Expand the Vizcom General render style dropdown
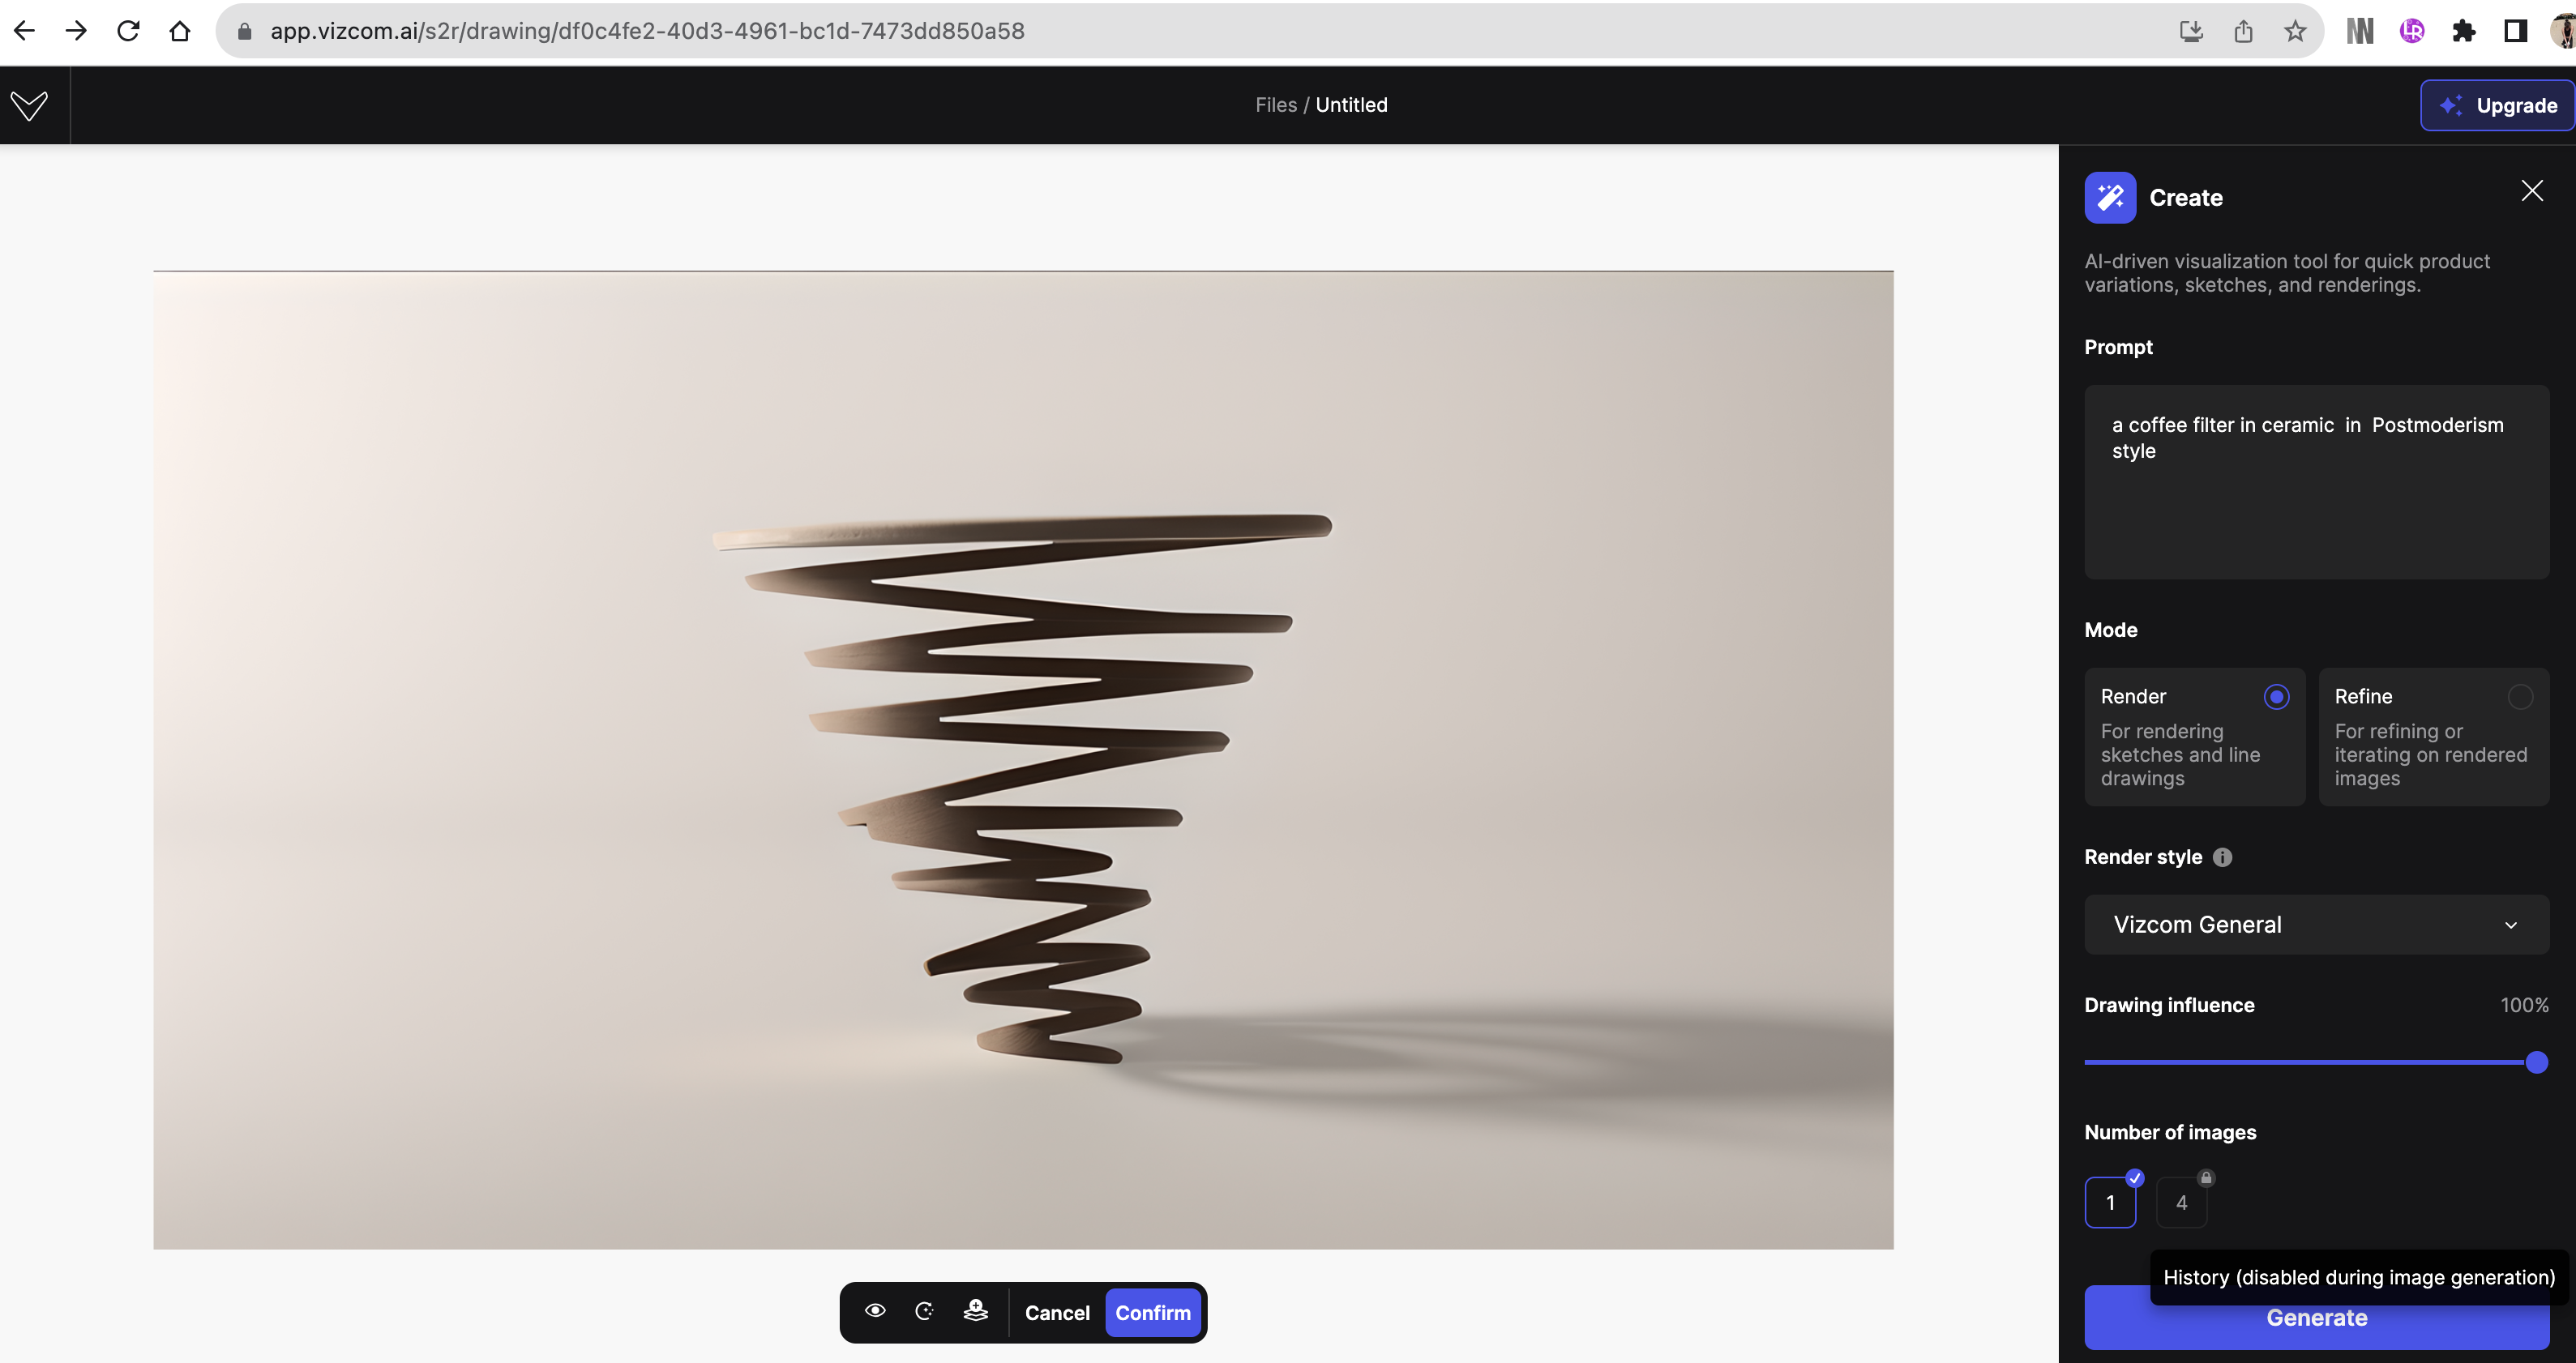 pos(2316,925)
